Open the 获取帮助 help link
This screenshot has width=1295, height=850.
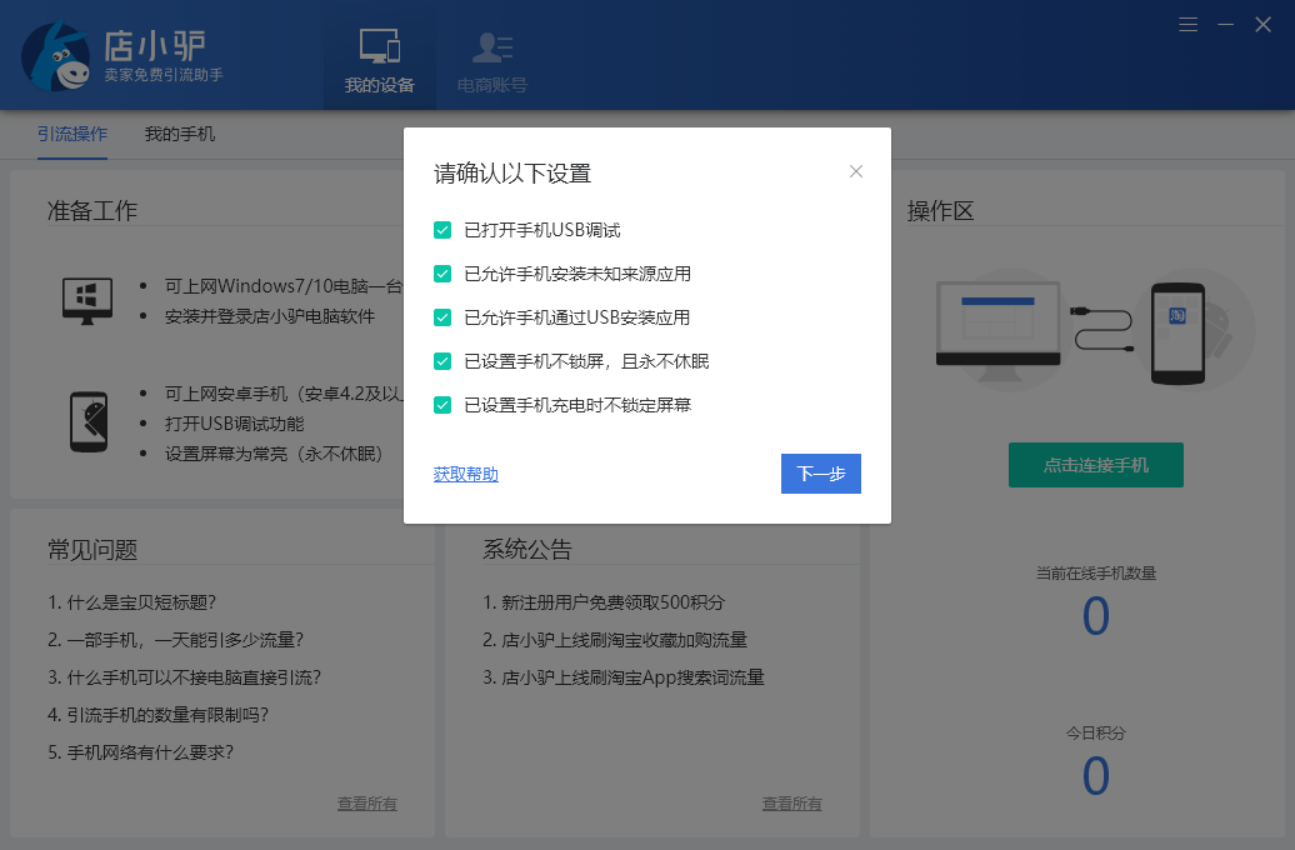[465, 474]
